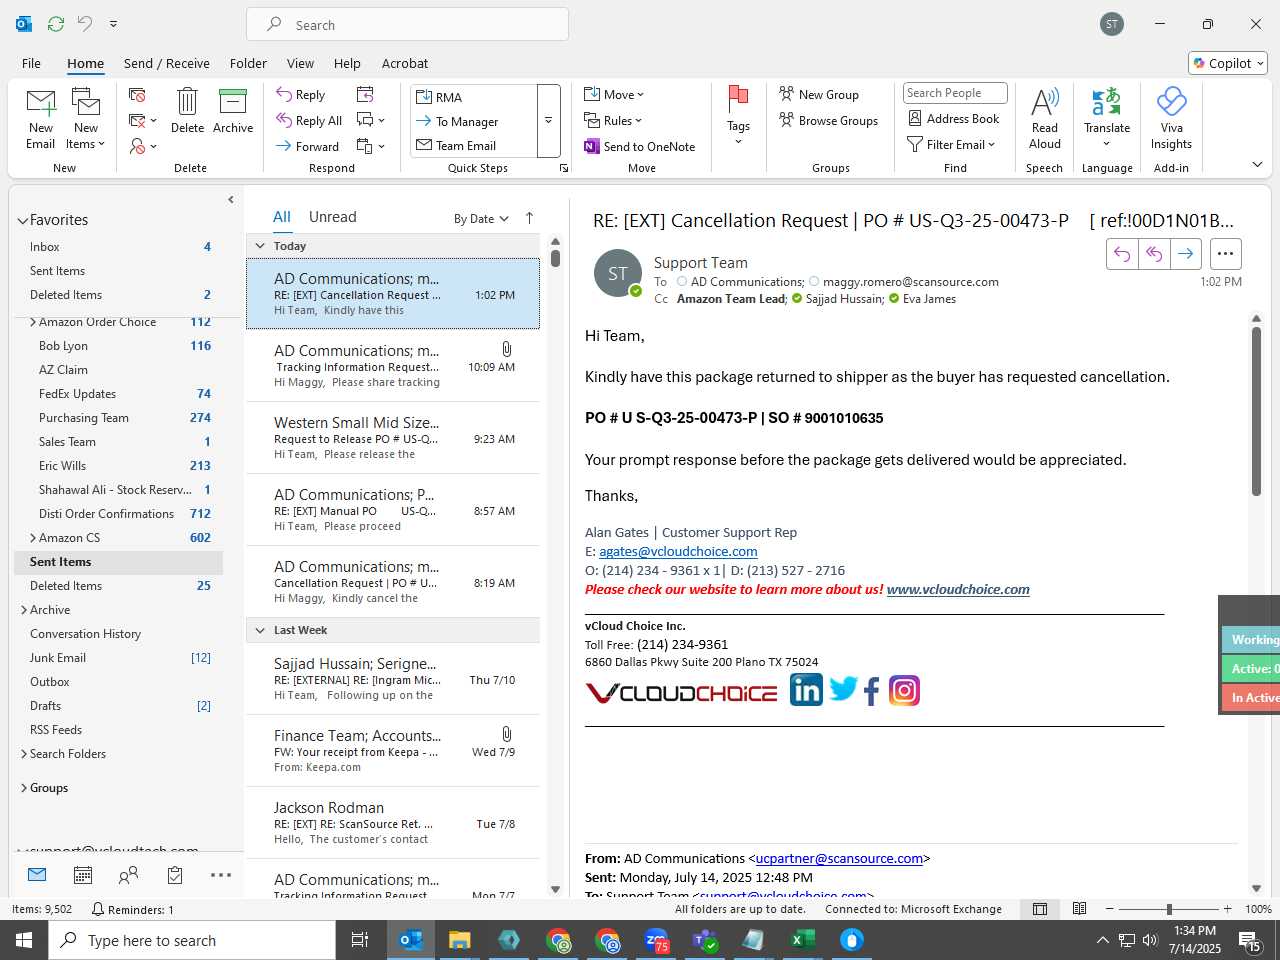Screen dimensions: 1280x960
Task: Expand Quick Steps gallery
Action: pos(548,121)
